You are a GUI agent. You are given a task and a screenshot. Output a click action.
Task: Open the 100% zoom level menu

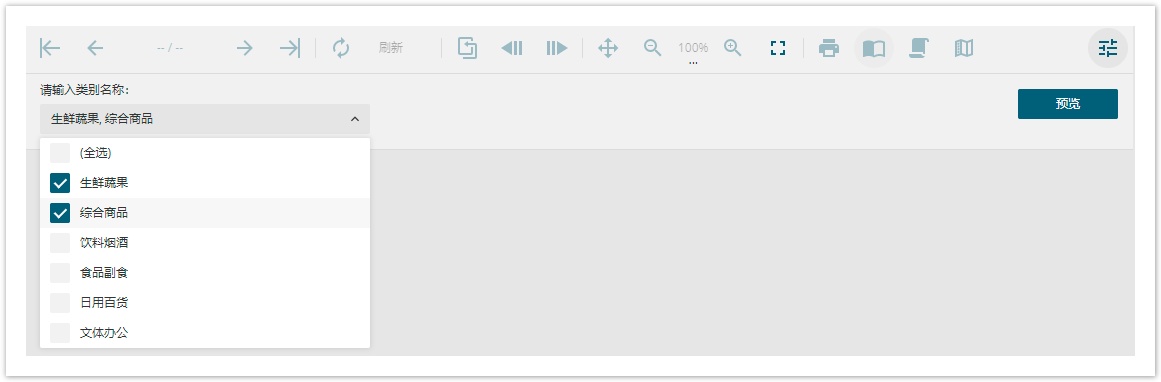(693, 49)
